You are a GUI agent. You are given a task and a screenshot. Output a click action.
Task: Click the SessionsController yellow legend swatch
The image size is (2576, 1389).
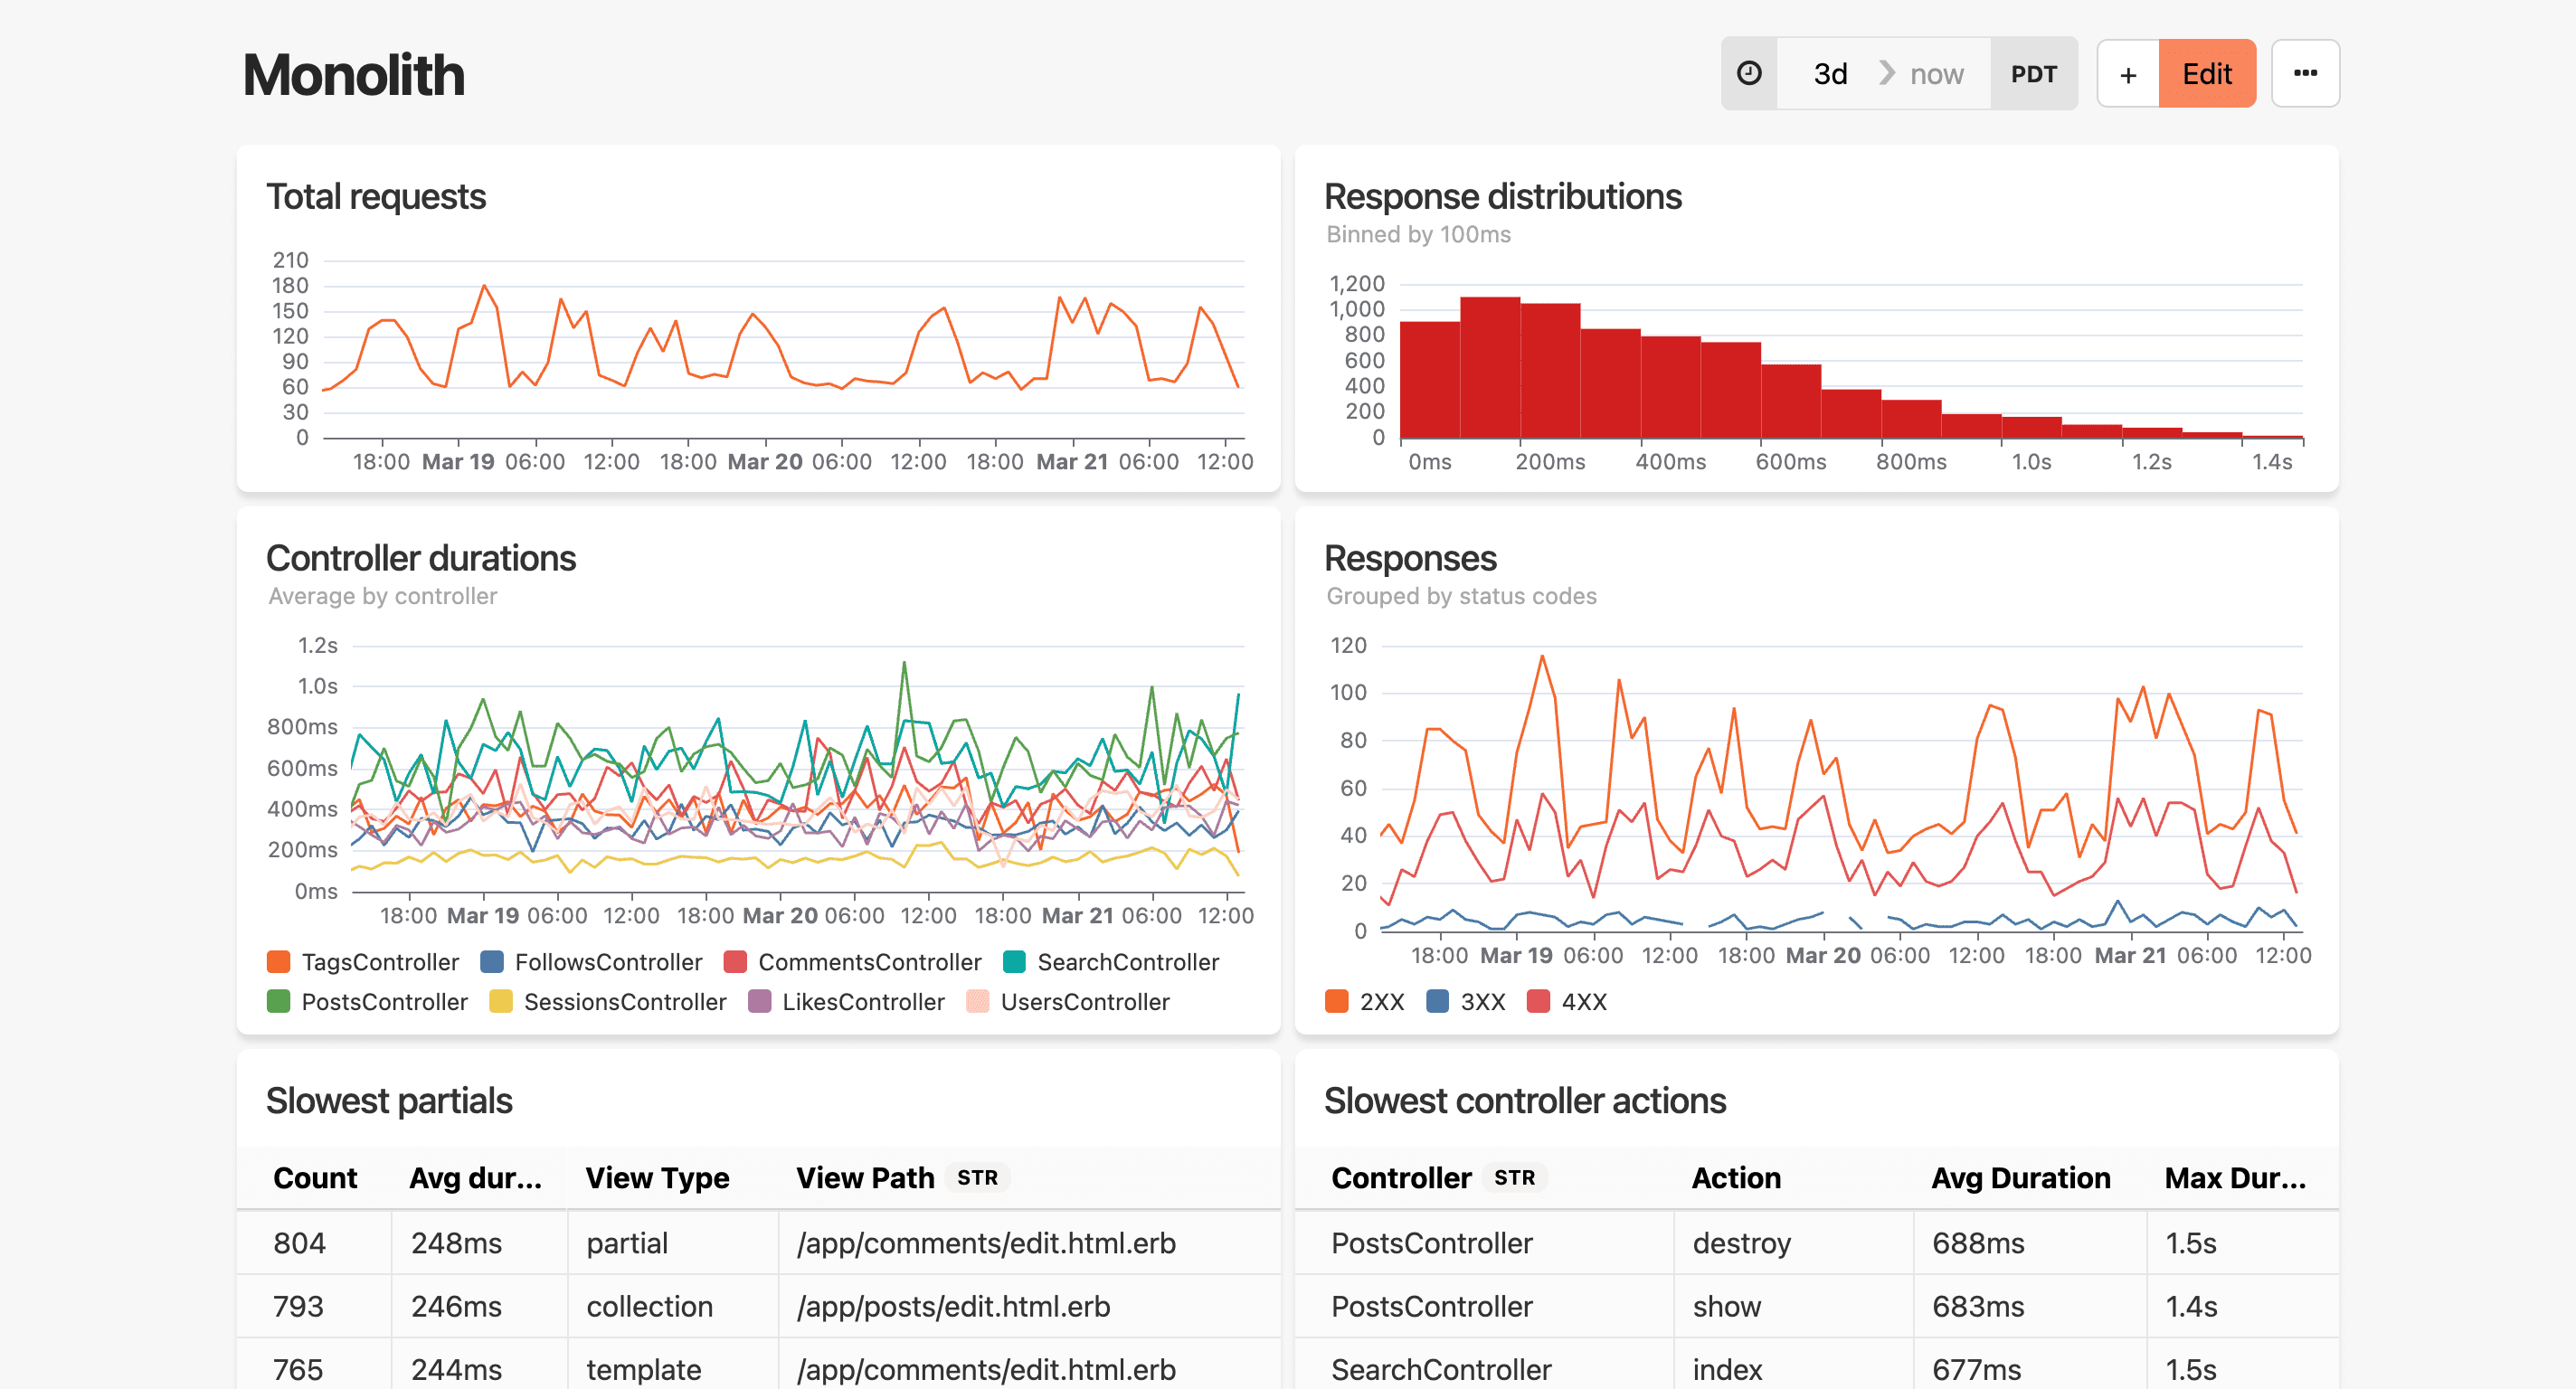point(501,1002)
